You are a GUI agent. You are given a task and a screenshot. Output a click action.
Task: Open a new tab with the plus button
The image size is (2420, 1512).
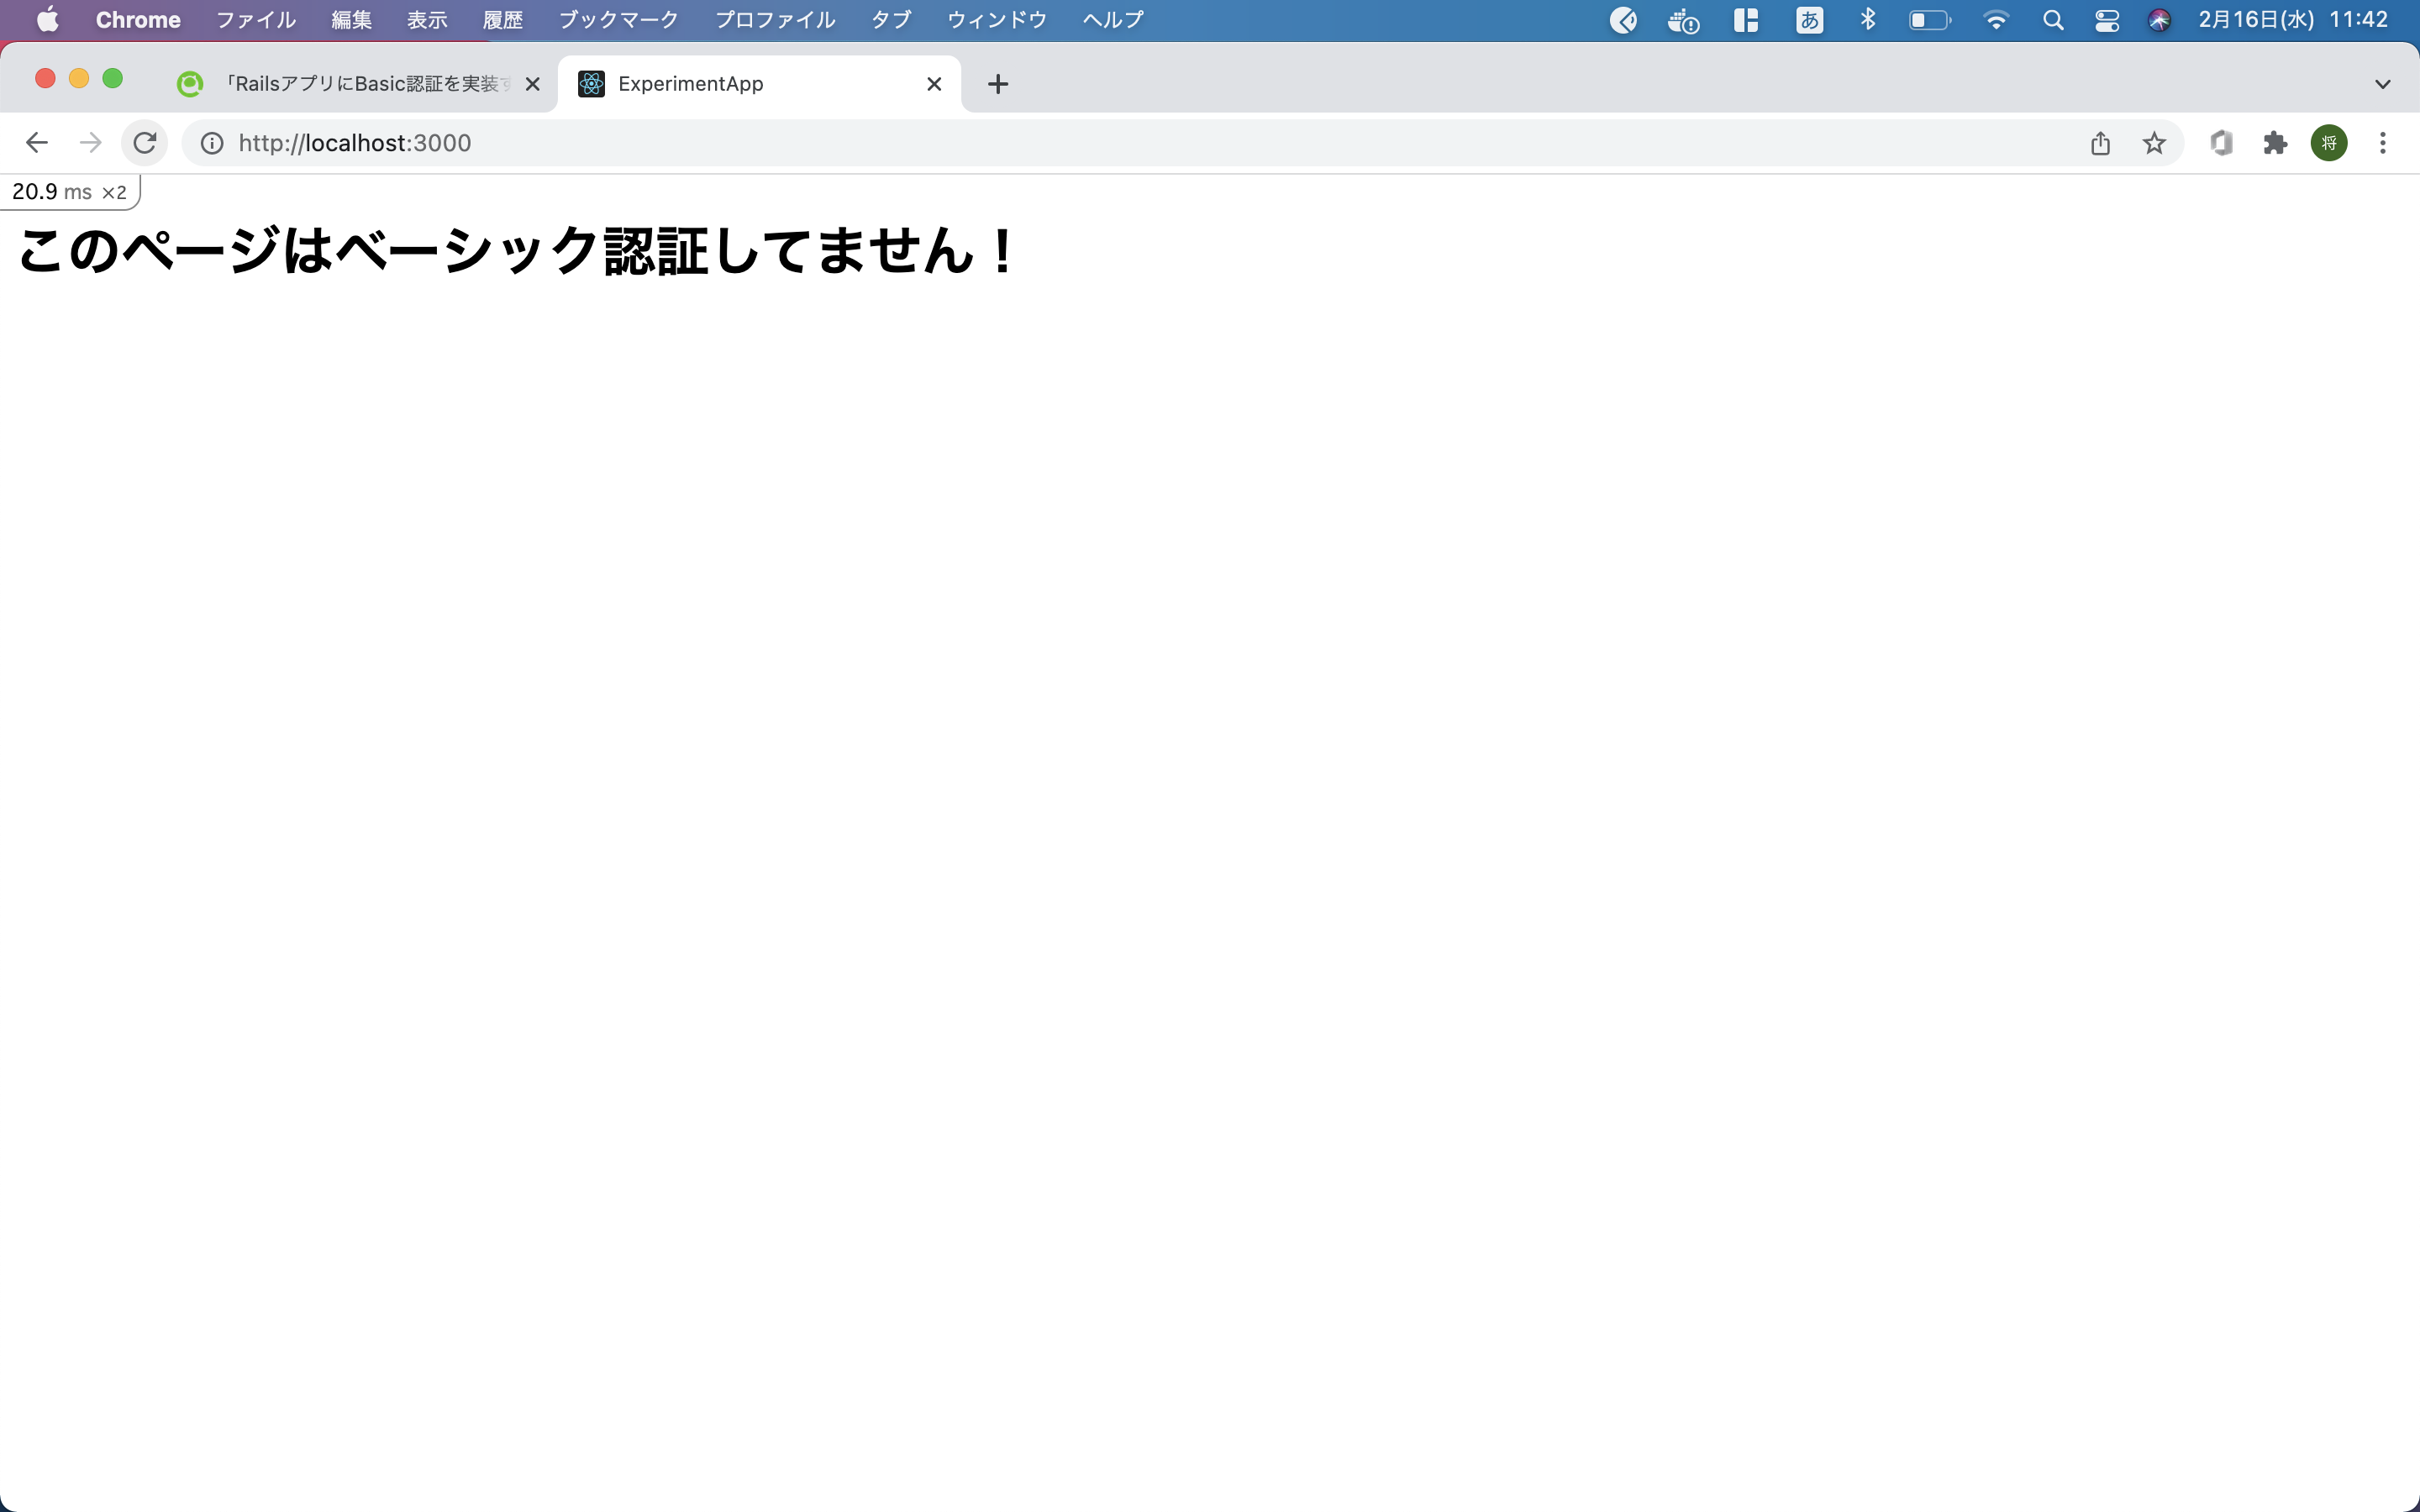point(997,84)
